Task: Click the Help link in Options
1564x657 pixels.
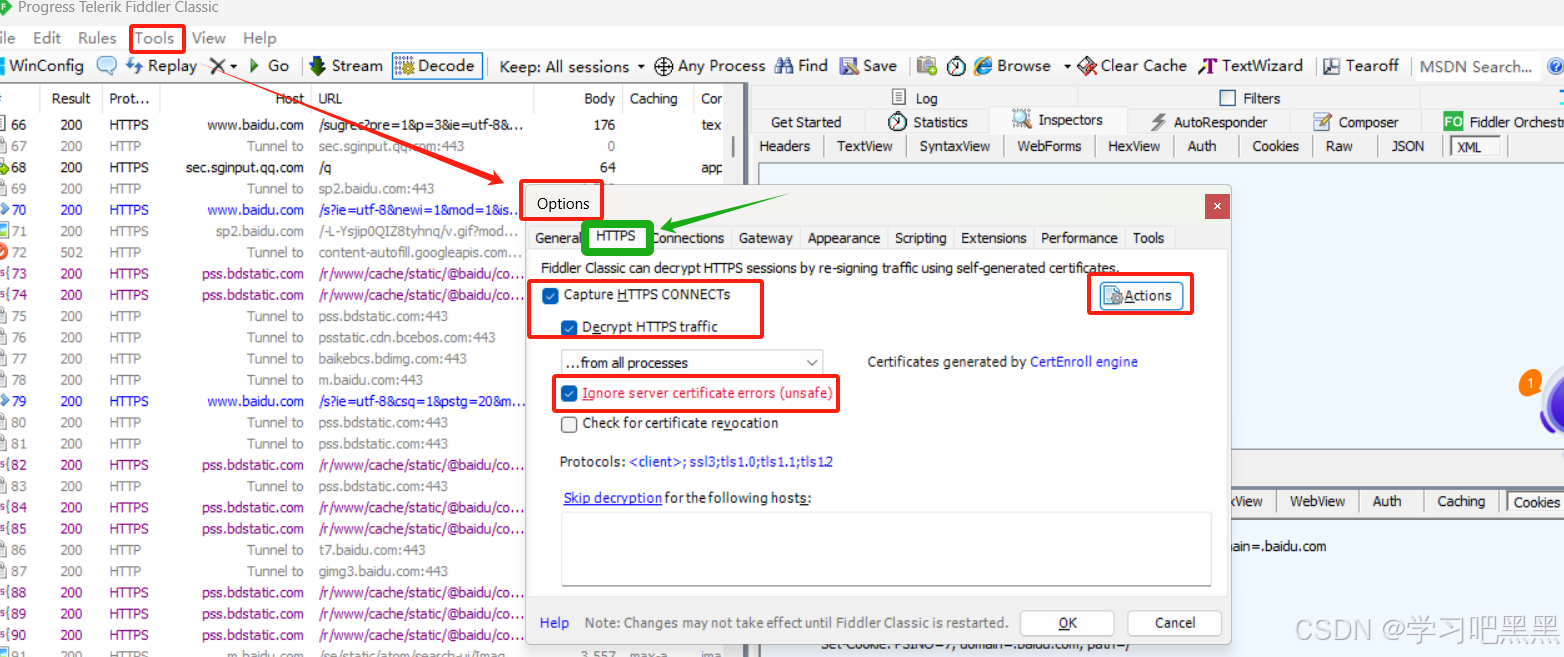Action: point(554,623)
